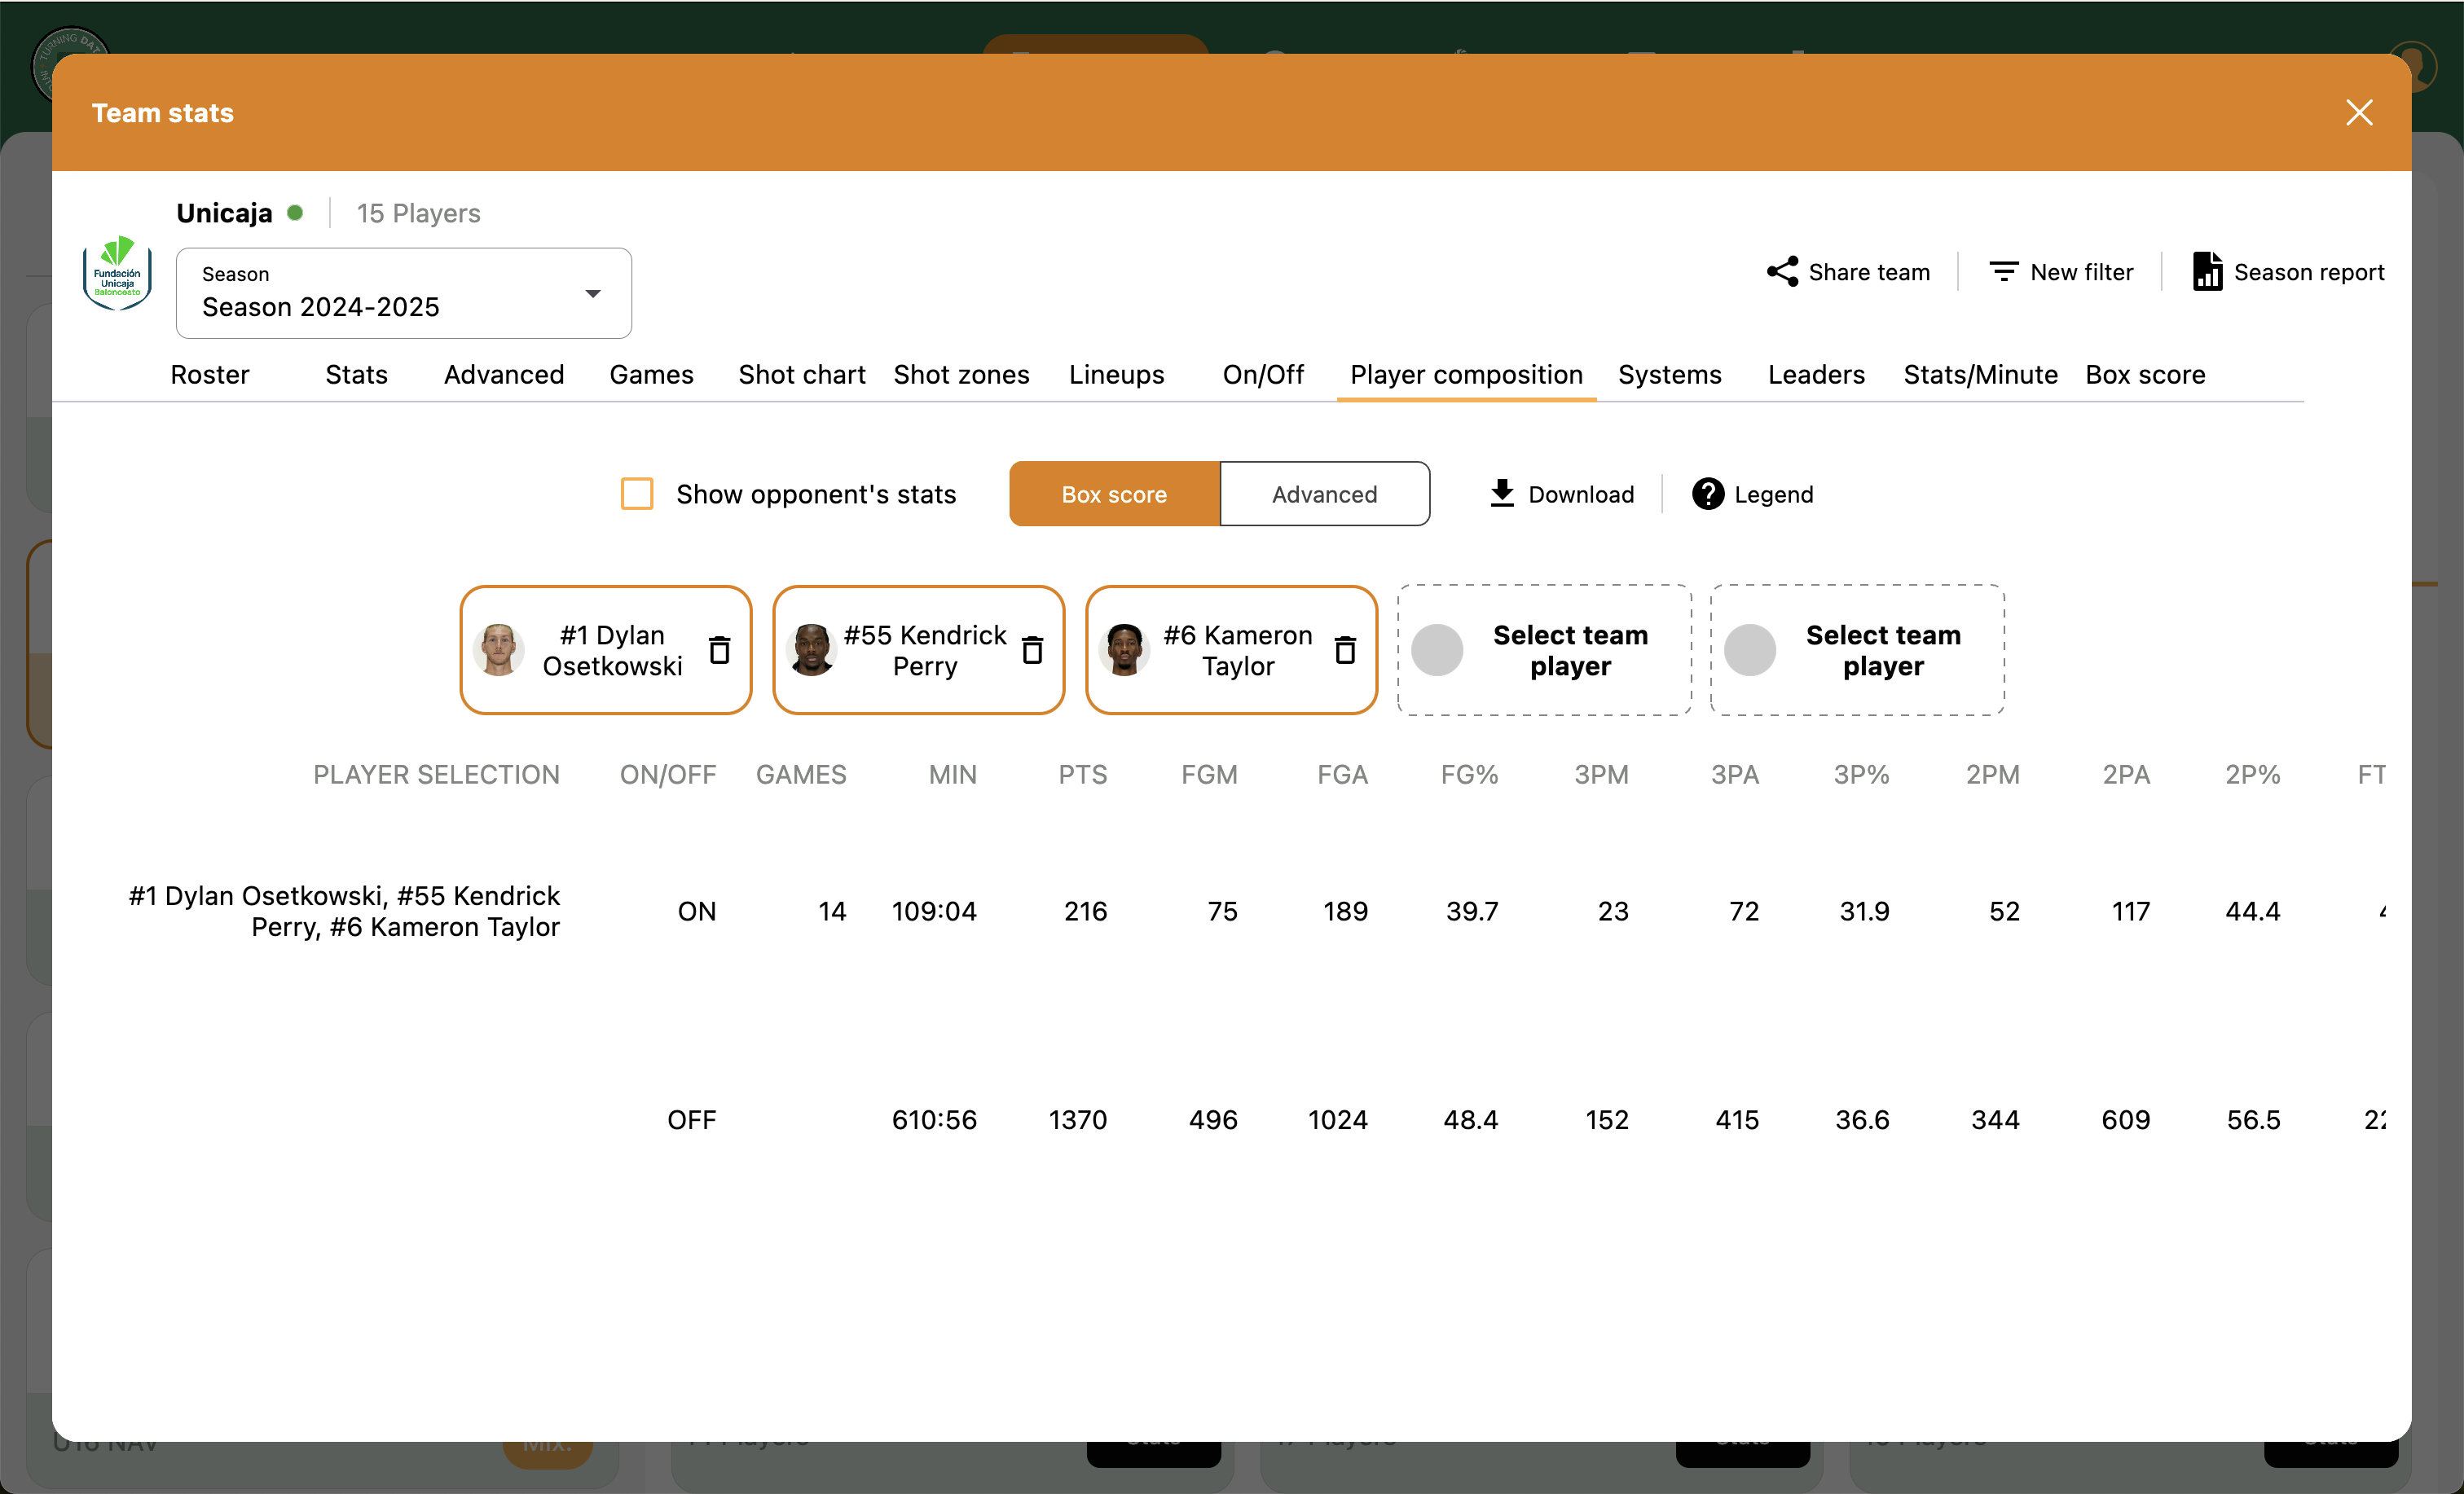Delete Kendrick Perry from the selection
Image resolution: width=2464 pixels, height=1494 pixels.
coord(1032,649)
